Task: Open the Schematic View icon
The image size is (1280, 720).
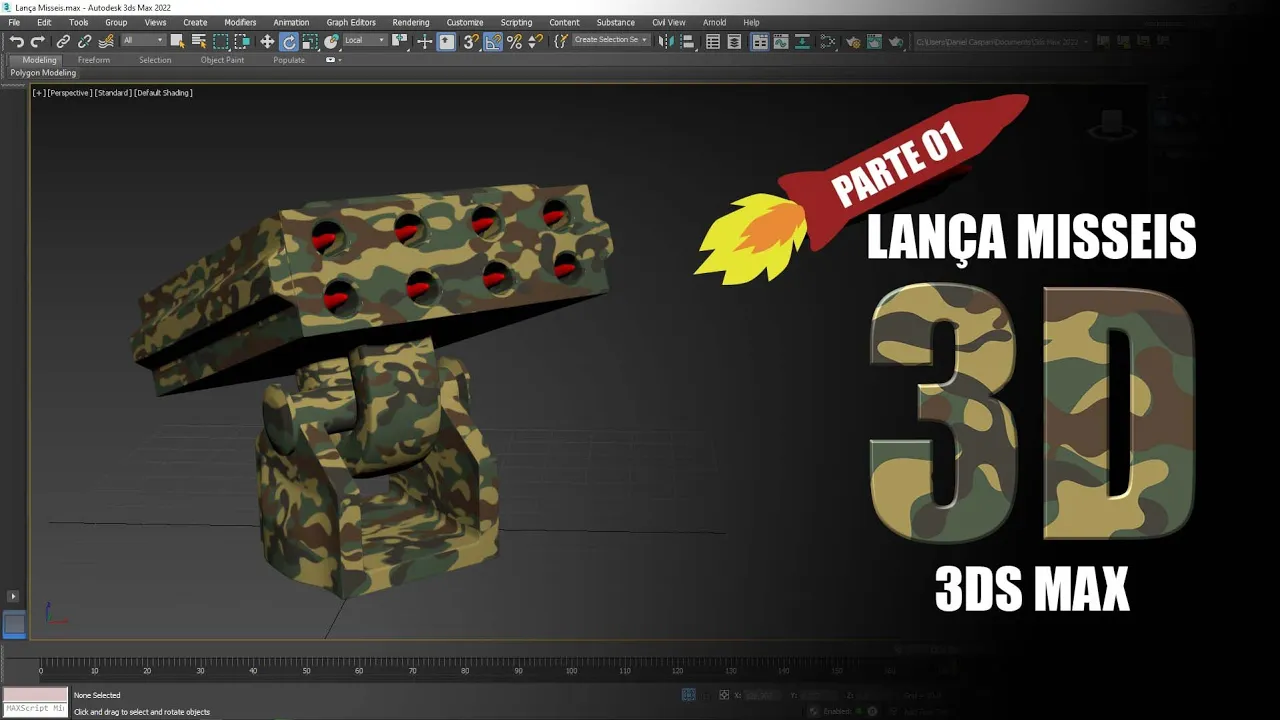Action: (802, 41)
